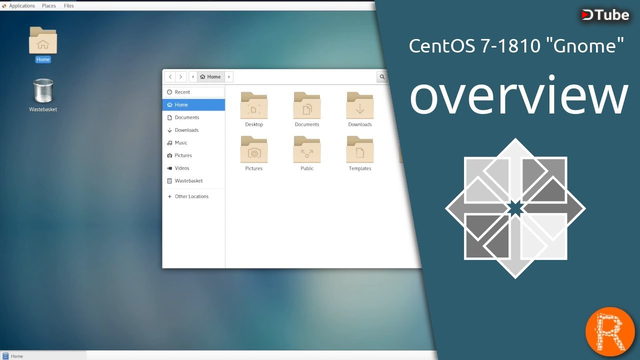Screen dimensions: 640x360
Task: Click the orange R channel badge
Action: tap(610, 331)
